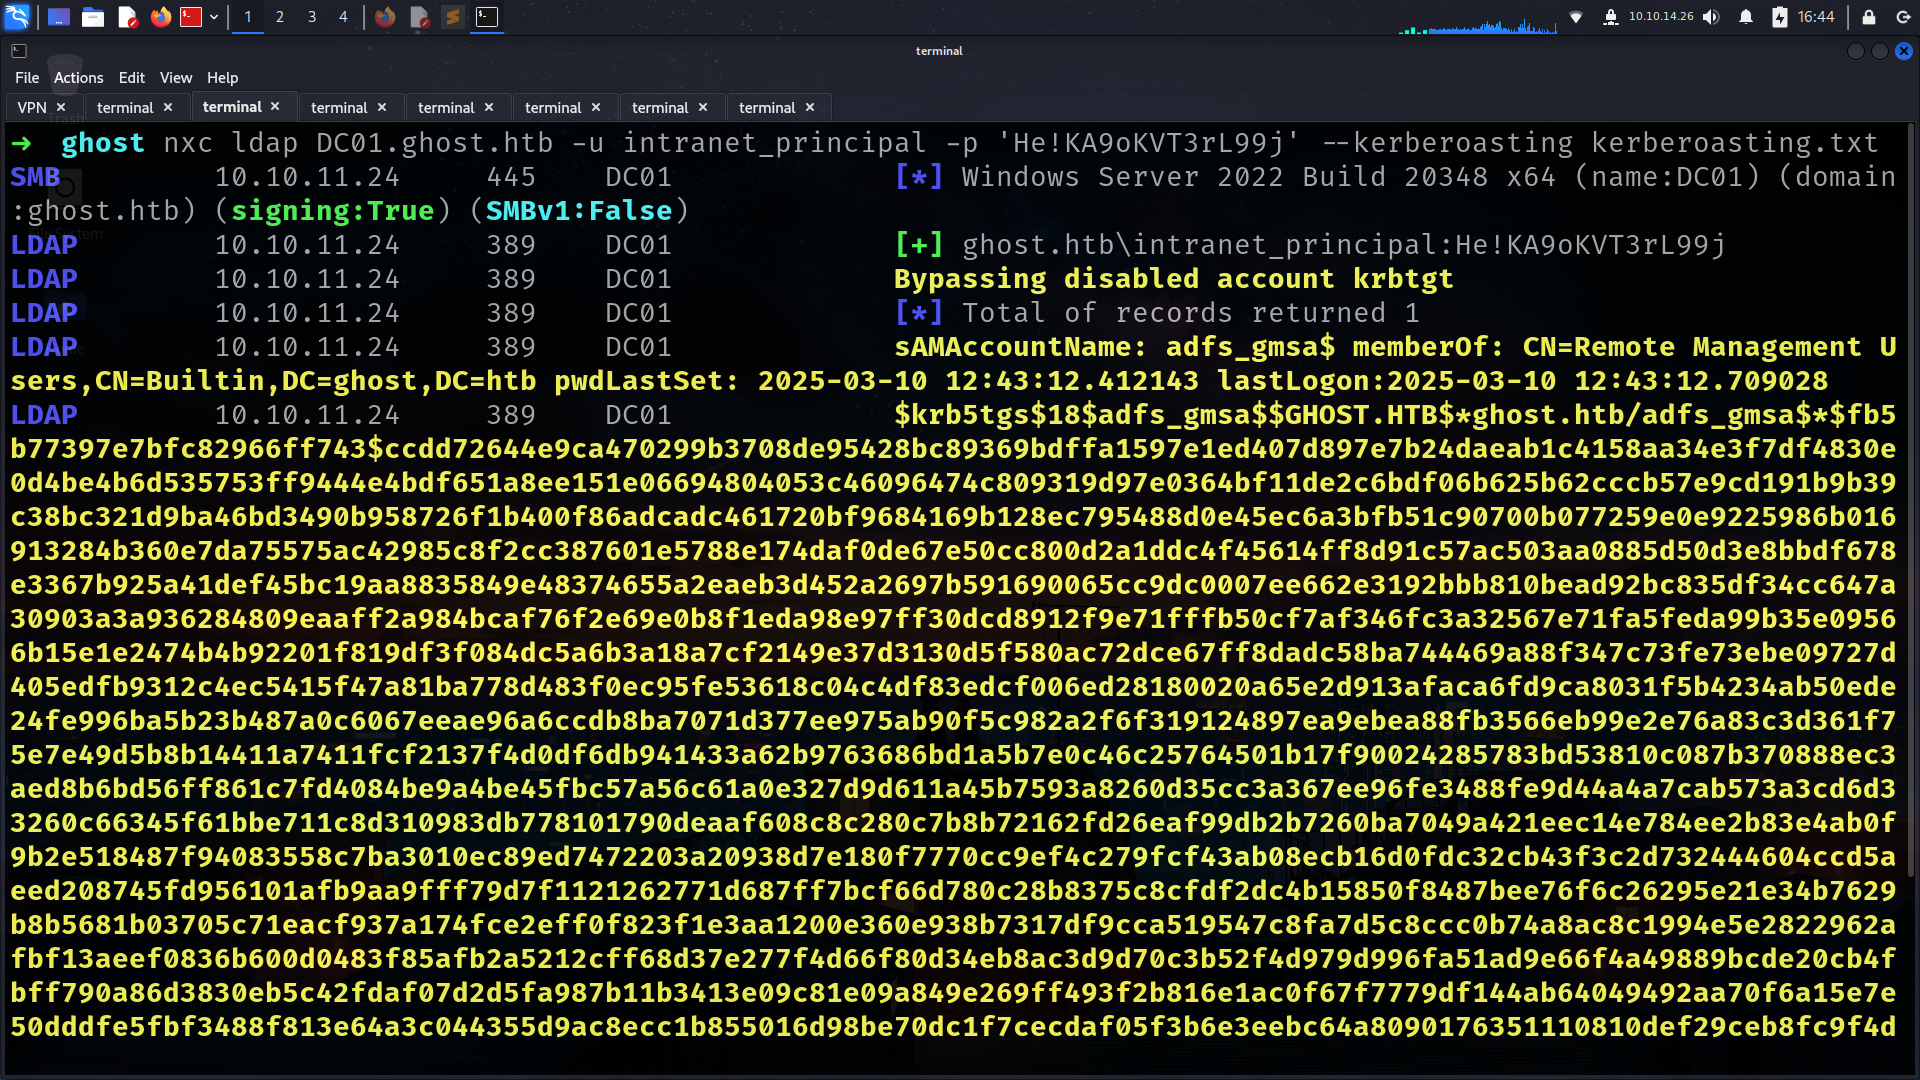
Task: Launch the red terminal emulator icon
Action: point(191,17)
